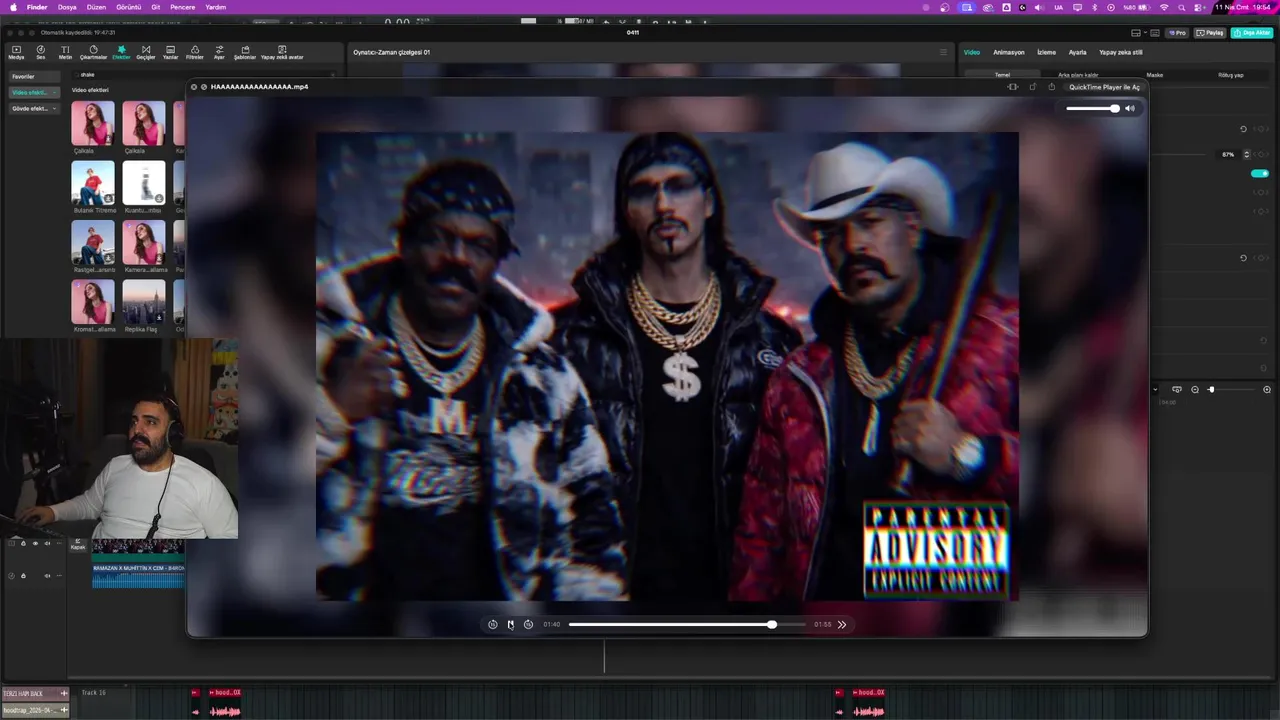Screen dimensions: 1280x720
Task: Adjust the Quick Look volume slider
Action: (x=1093, y=108)
